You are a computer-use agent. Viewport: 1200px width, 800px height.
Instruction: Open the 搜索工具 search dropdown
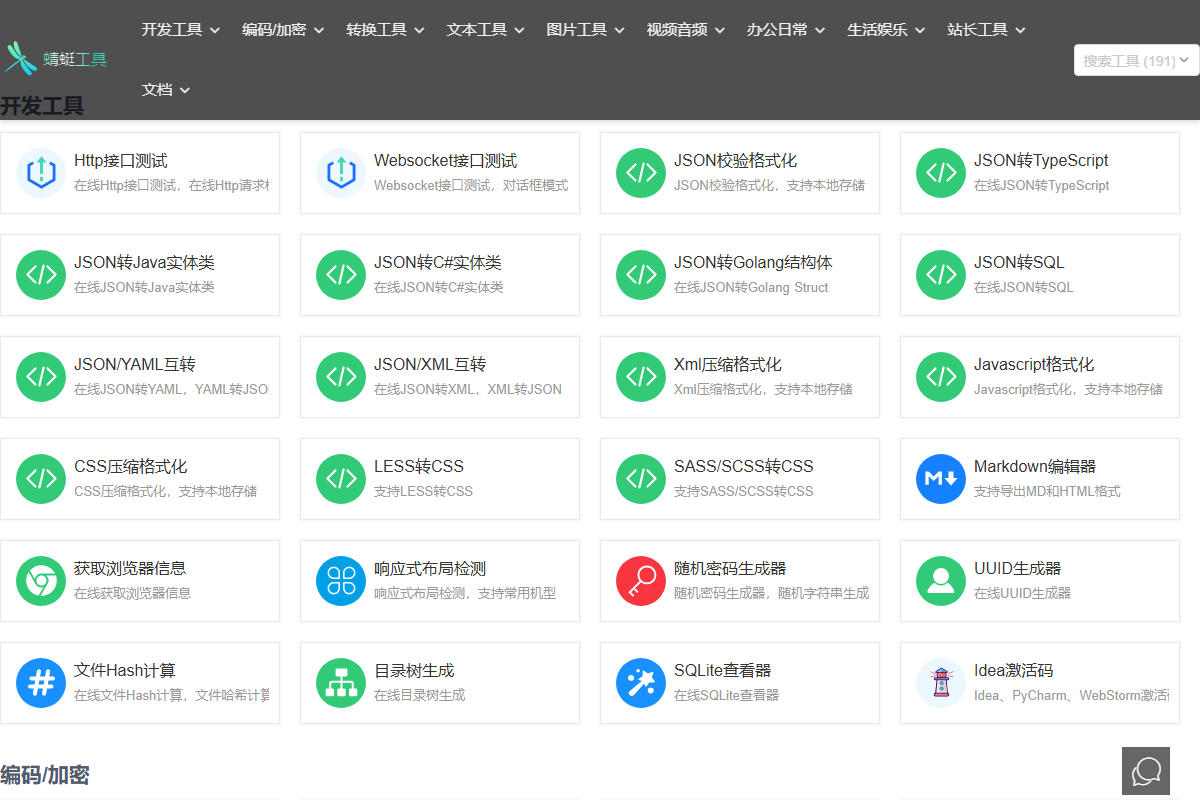coord(1136,61)
